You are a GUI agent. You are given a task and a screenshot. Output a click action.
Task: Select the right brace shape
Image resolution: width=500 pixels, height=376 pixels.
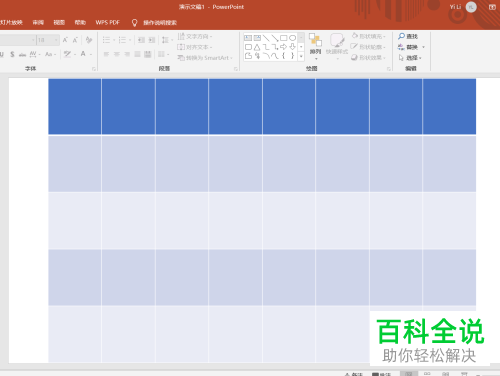(292, 56)
